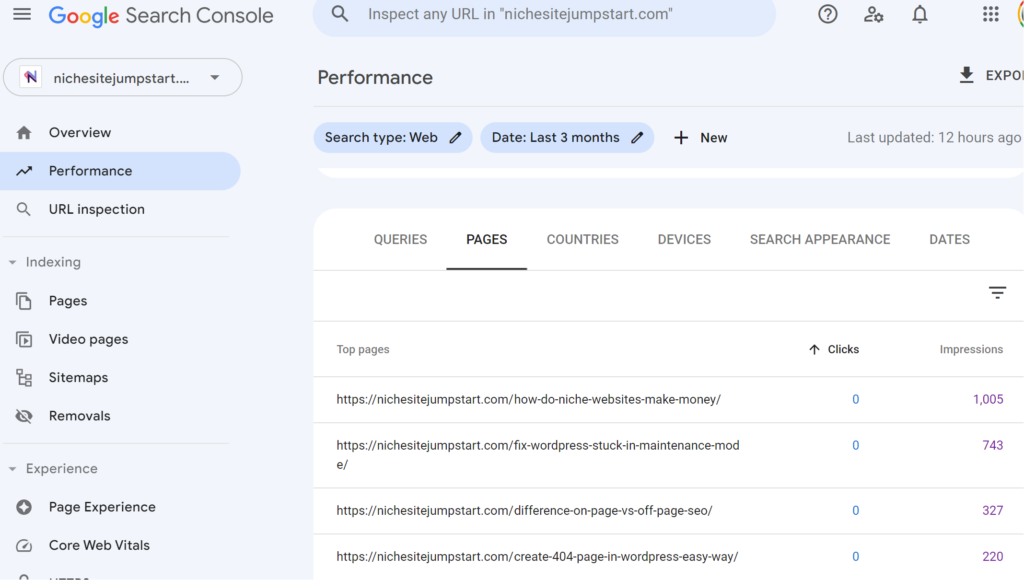Viewport: 1024px width, 580px height.
Task: Click the Overview home icon
Action: [x=24, y=133]
